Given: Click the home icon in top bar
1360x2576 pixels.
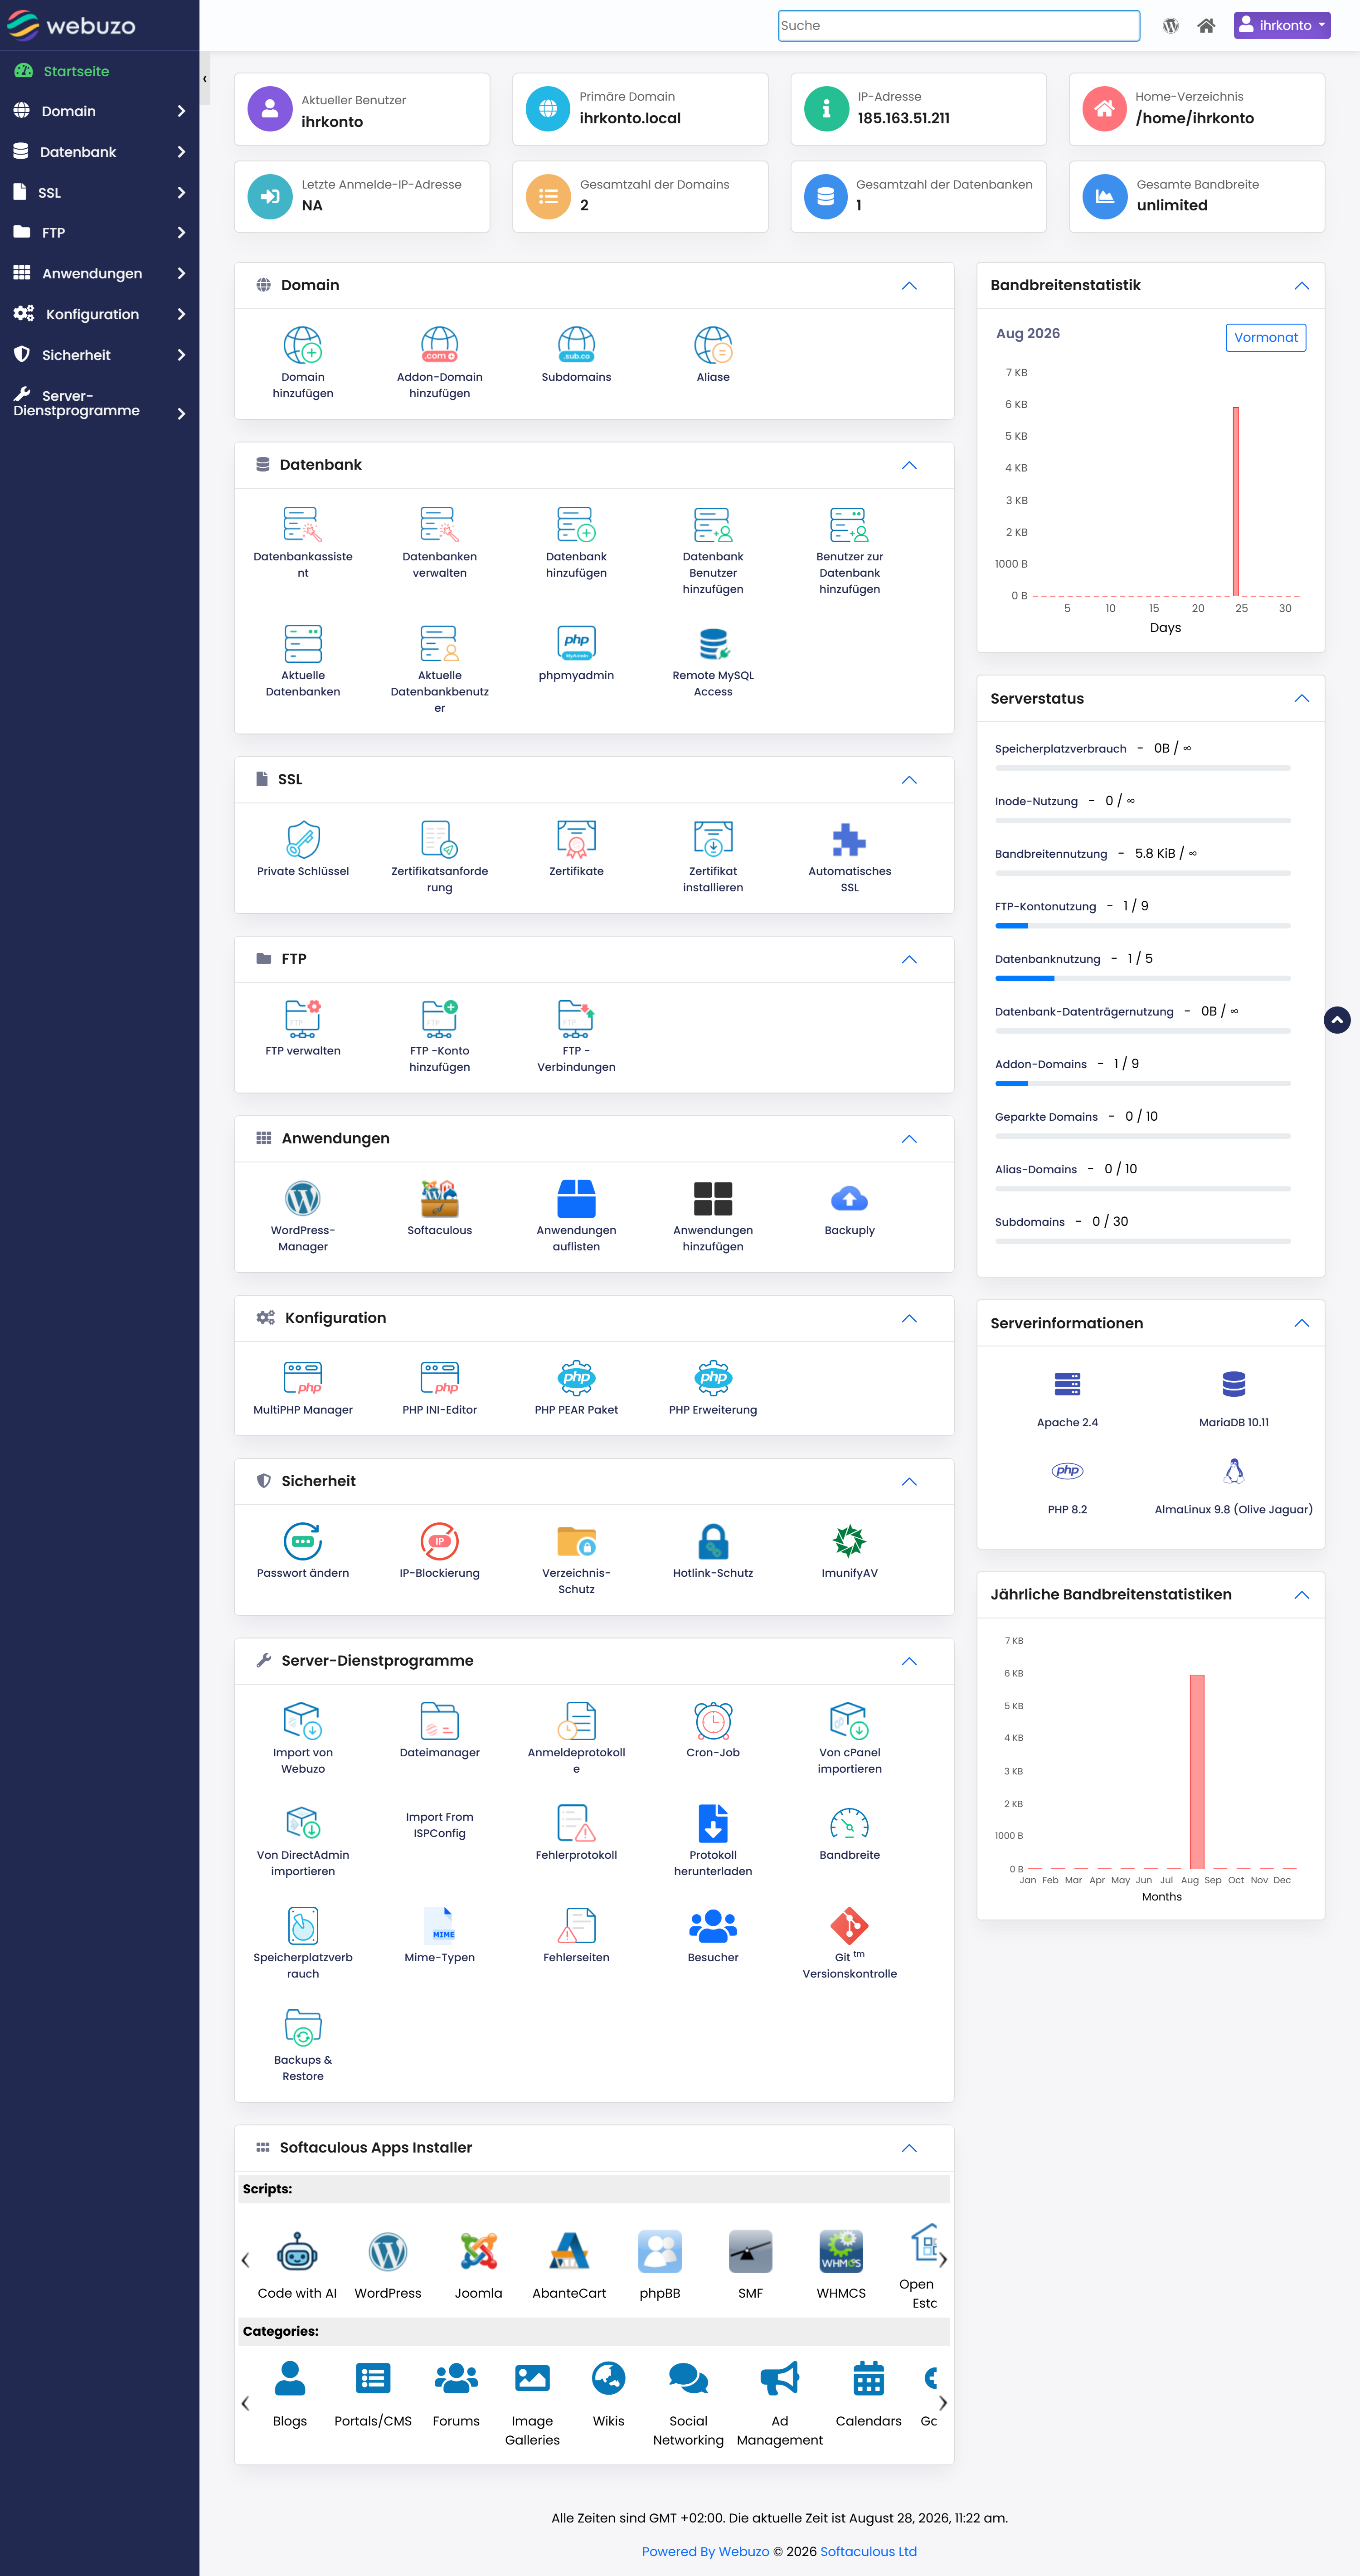Looking at the screenshot, I should (1206, 26).
